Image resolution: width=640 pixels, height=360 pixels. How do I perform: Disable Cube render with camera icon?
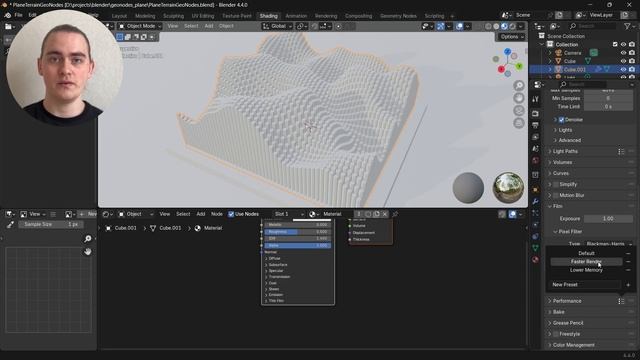click(632, 61)
